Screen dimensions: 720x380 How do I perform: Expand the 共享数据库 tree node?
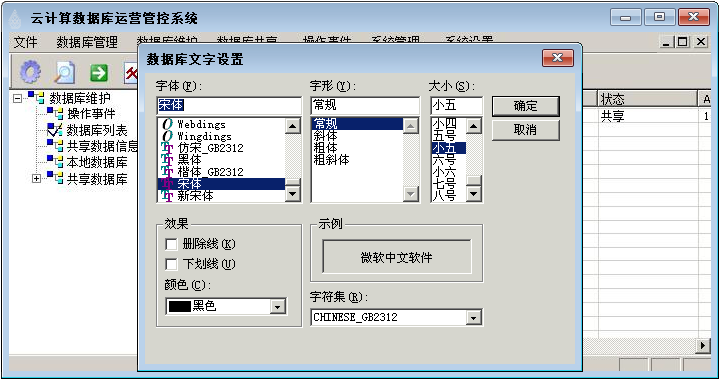(36, 179)
